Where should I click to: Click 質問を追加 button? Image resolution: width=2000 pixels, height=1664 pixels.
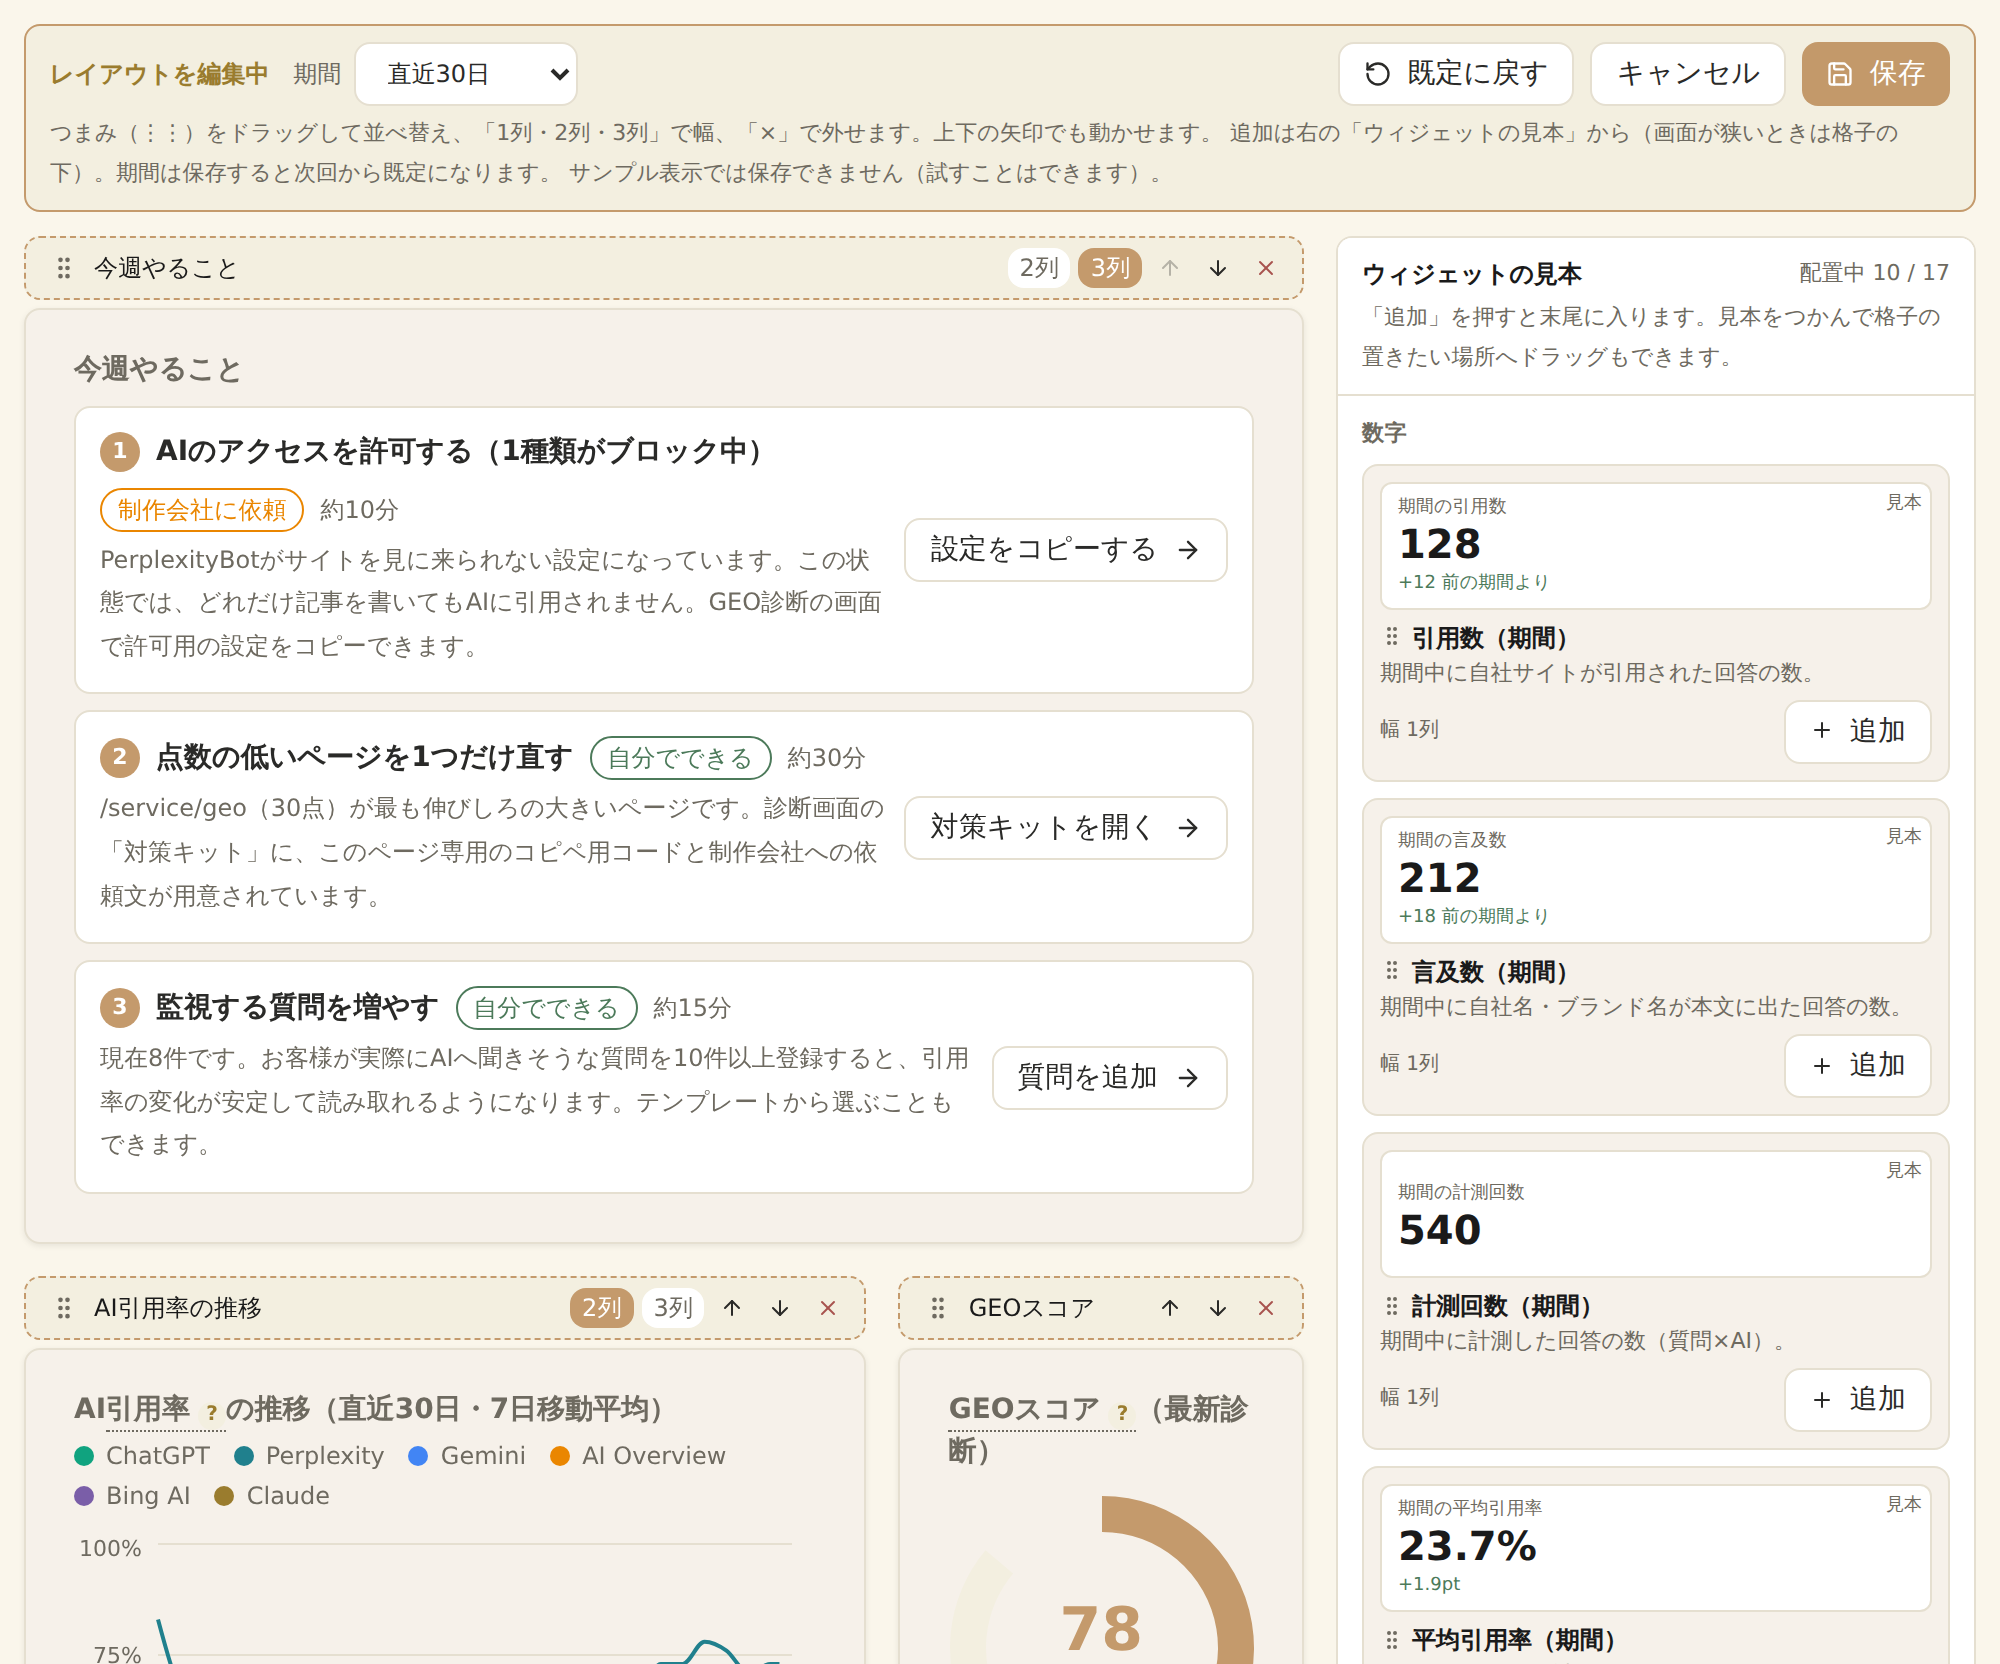[x=1109, y=1078]
